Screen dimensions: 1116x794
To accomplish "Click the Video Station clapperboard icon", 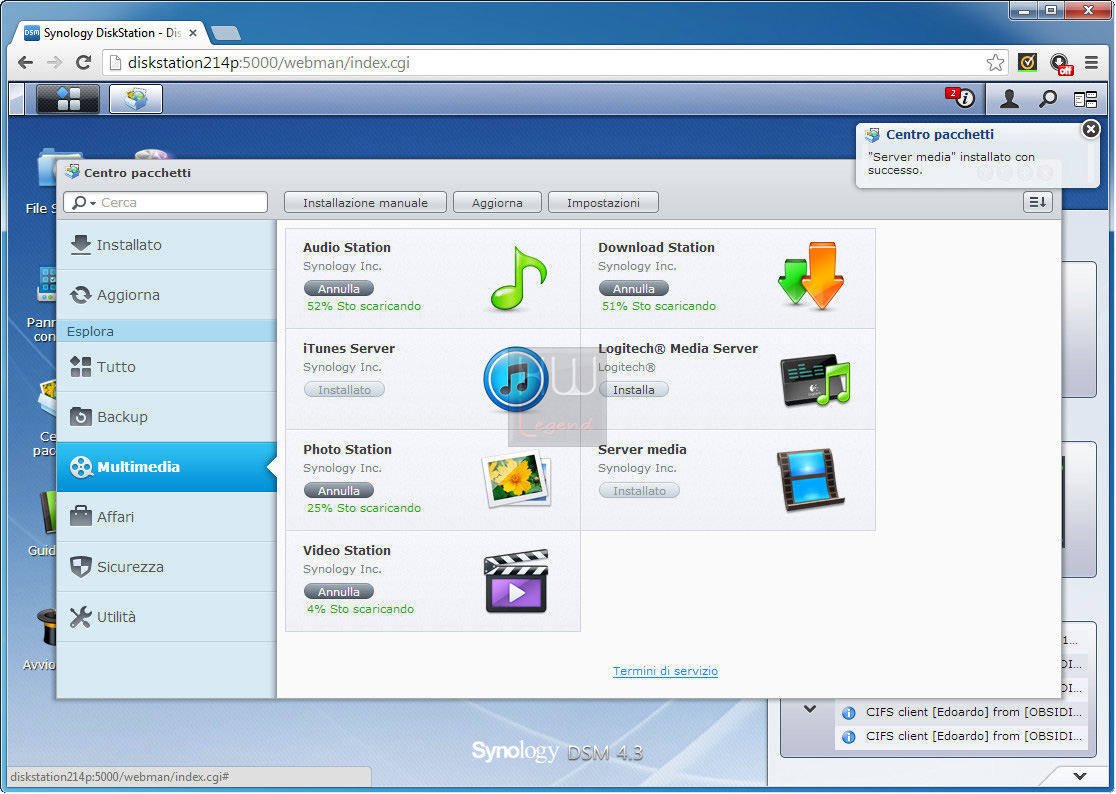I will 516,581.
